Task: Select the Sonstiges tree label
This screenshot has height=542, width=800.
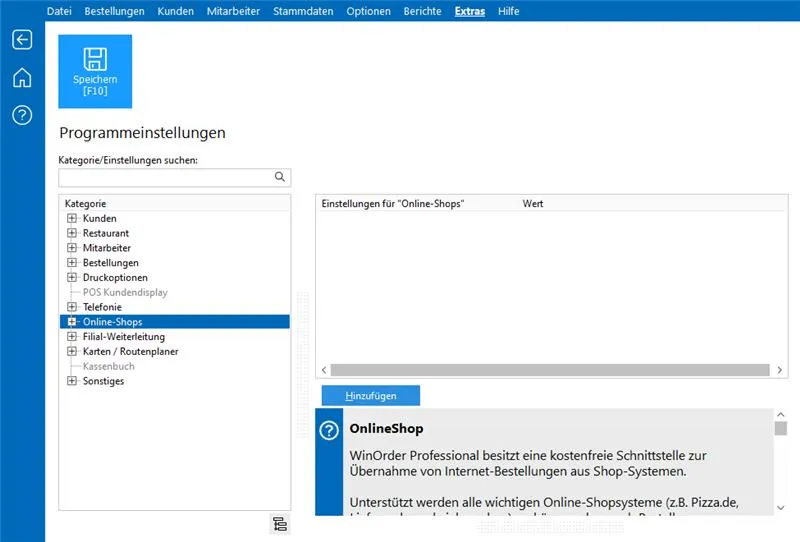Action: (104, 381)
